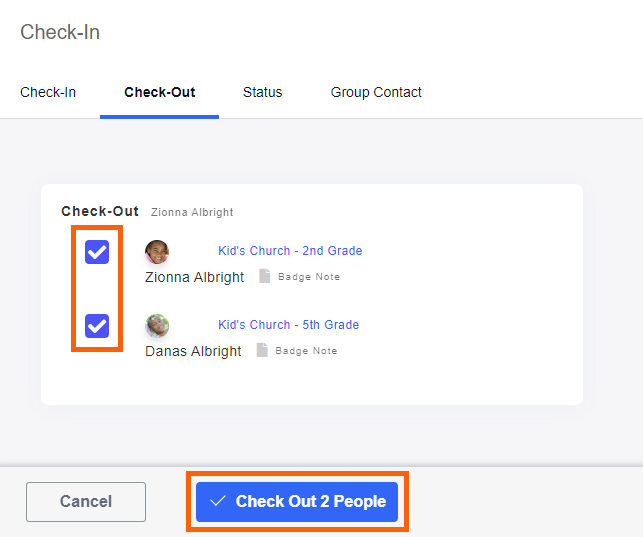Click the bold Check-Out card heading
Screen dimensions: 643x537
[100, 211]
